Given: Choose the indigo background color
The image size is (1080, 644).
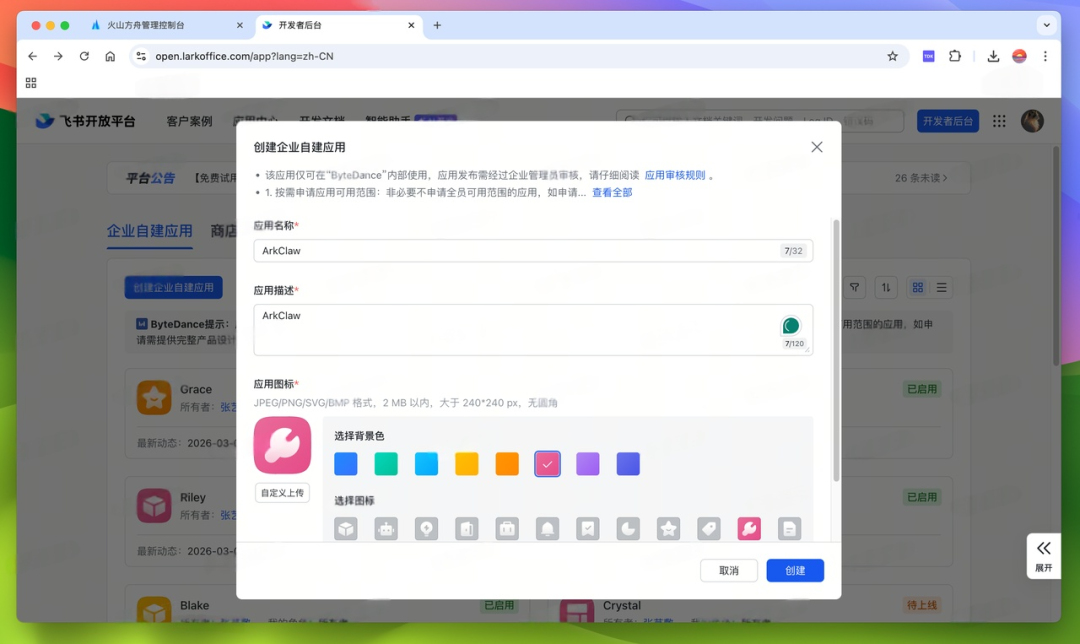Looking at the screenshot, I should click(x=628, y=464).
